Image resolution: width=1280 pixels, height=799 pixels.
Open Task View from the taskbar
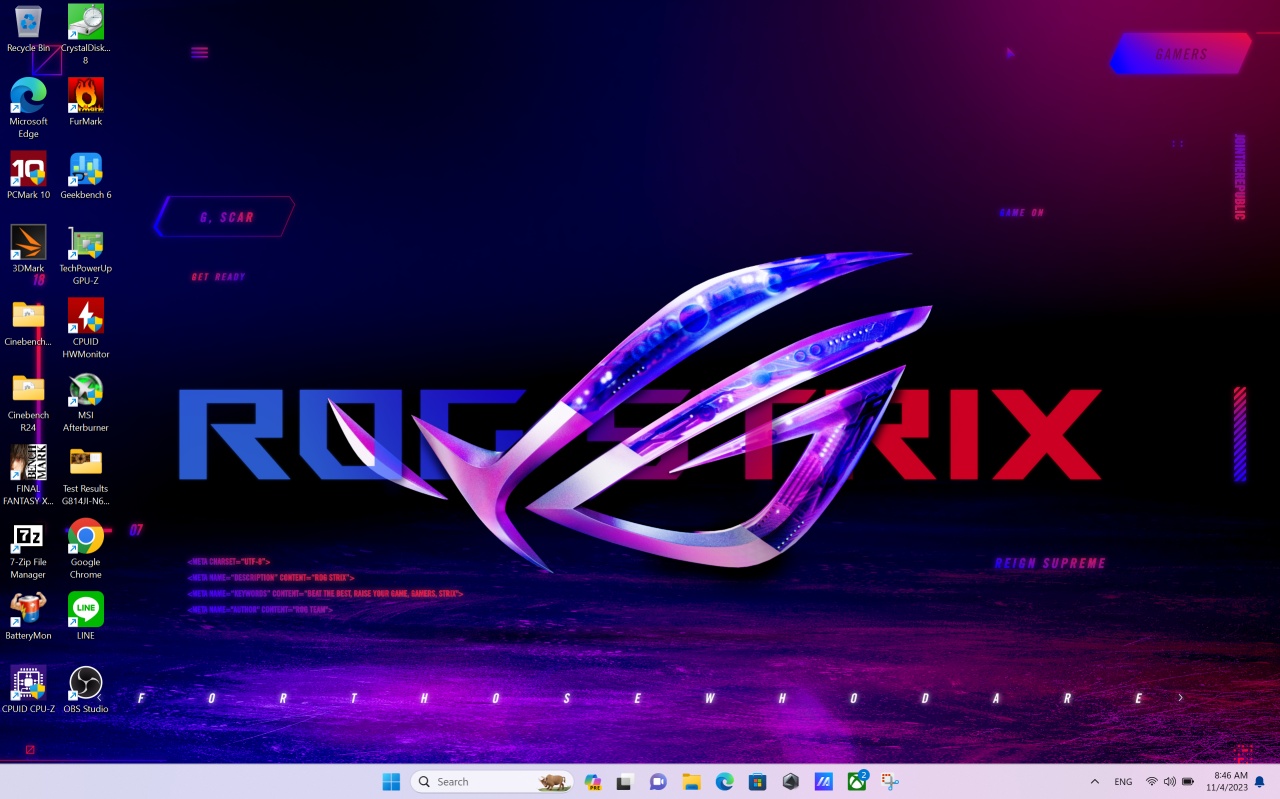click(x=625, y=782)
